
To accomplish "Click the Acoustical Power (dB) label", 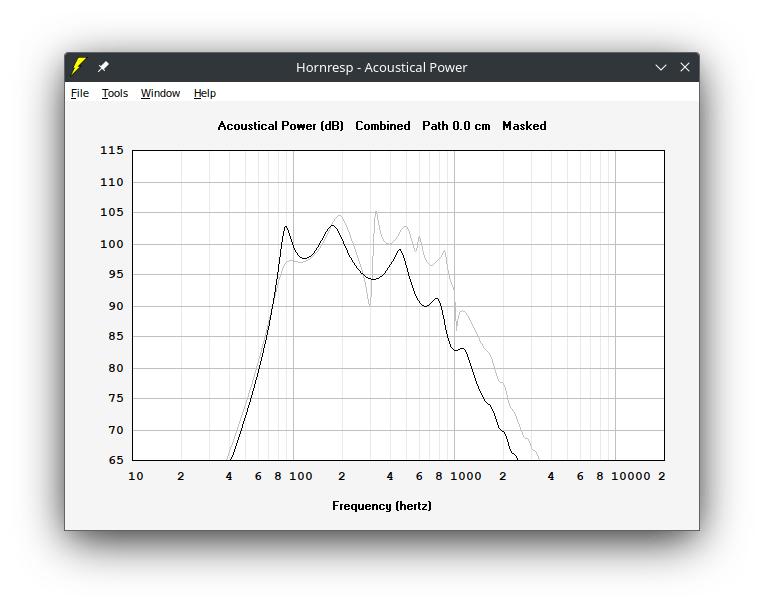I will 281,126.
